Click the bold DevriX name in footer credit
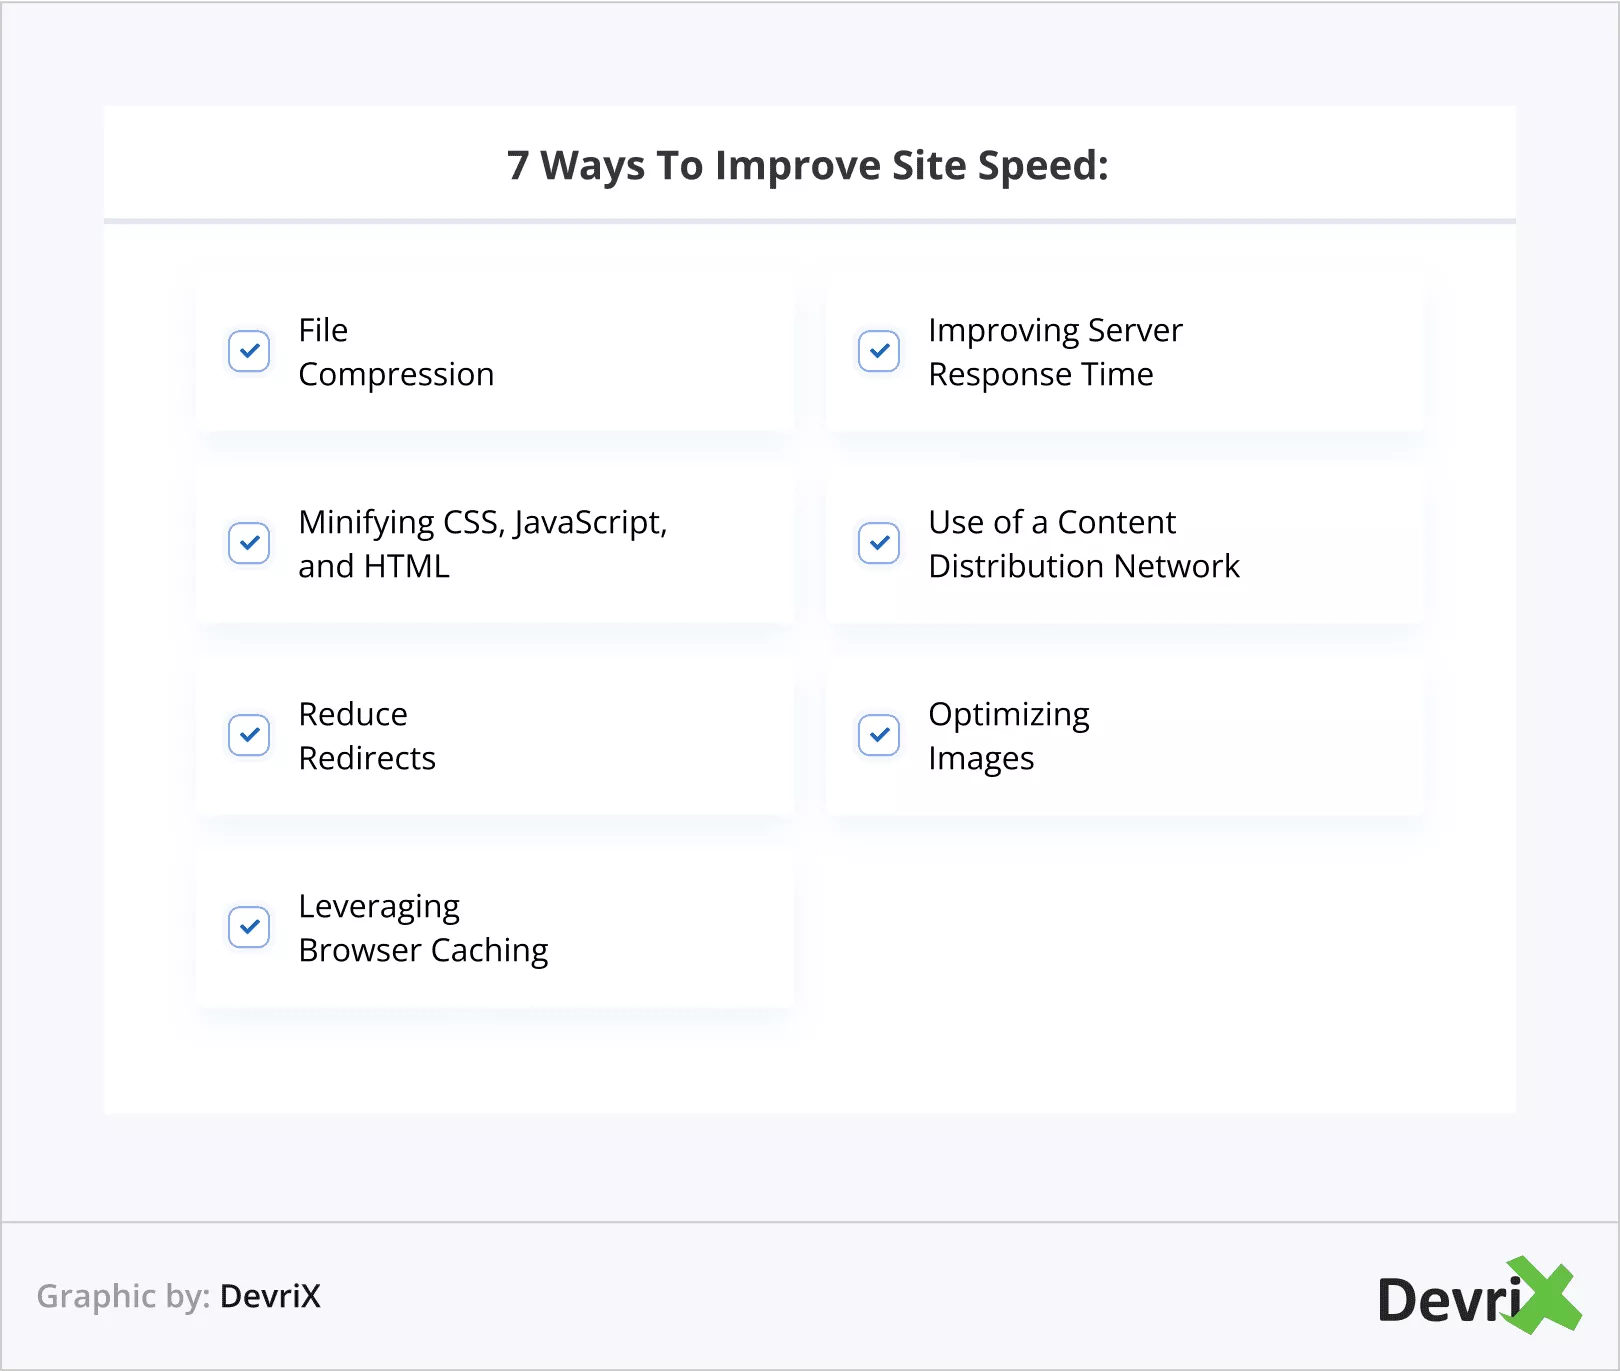This screenshot has height=1371, width=1620. (270, 1296)
